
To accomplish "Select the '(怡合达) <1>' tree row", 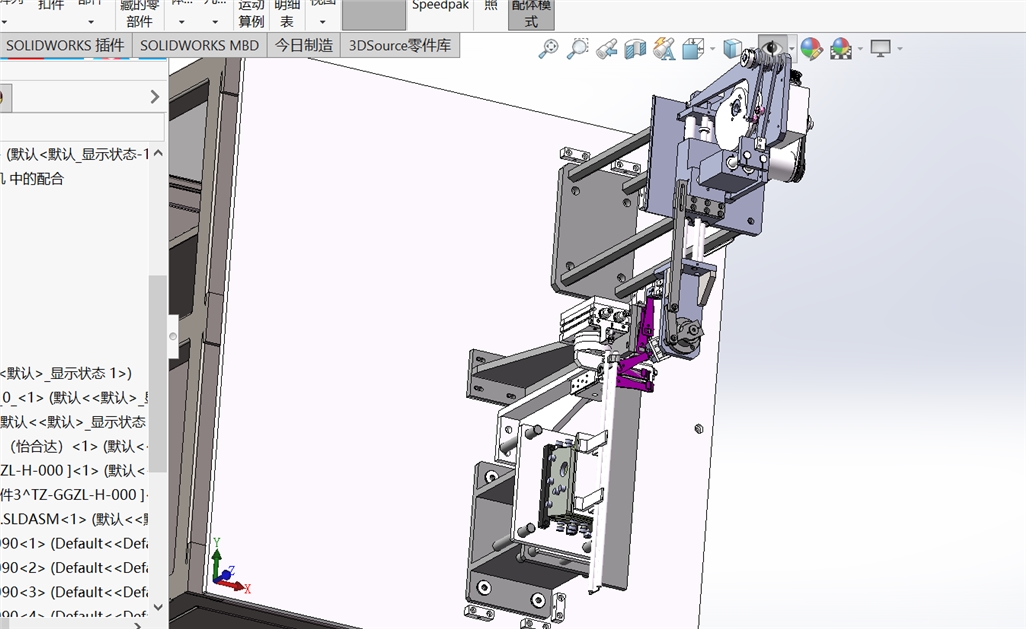I will [75, 446].
